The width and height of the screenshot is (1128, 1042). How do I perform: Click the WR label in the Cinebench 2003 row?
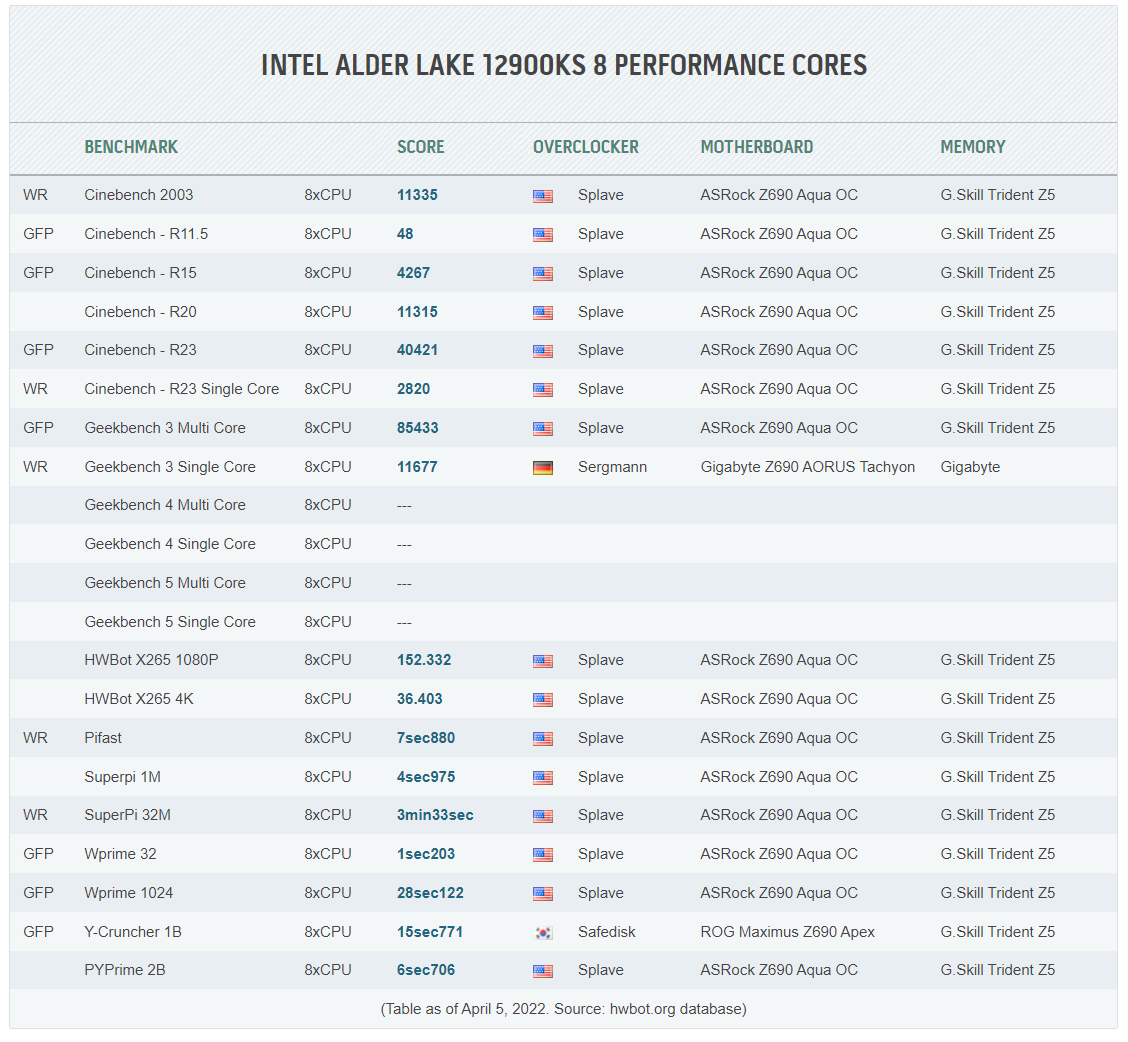pyautogui.click(x=35, y=195)
